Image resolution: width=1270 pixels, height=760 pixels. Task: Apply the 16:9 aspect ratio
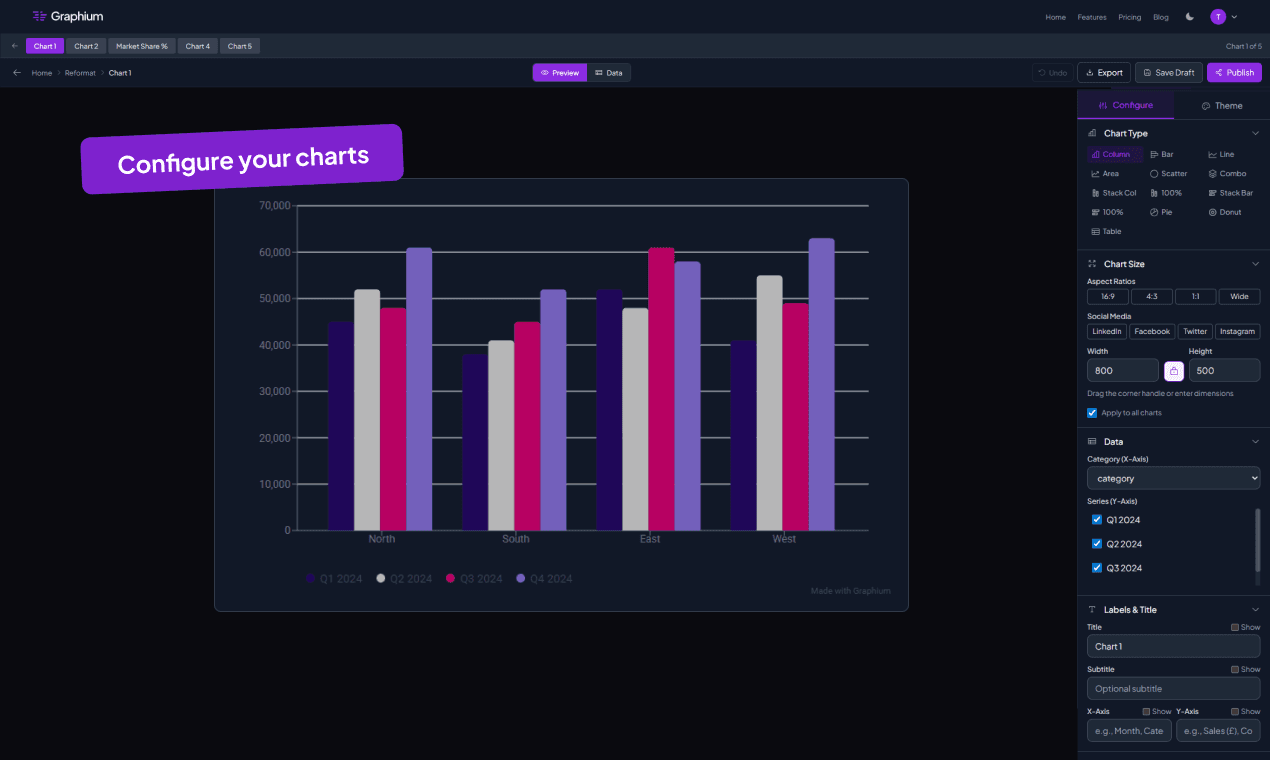1107,296
